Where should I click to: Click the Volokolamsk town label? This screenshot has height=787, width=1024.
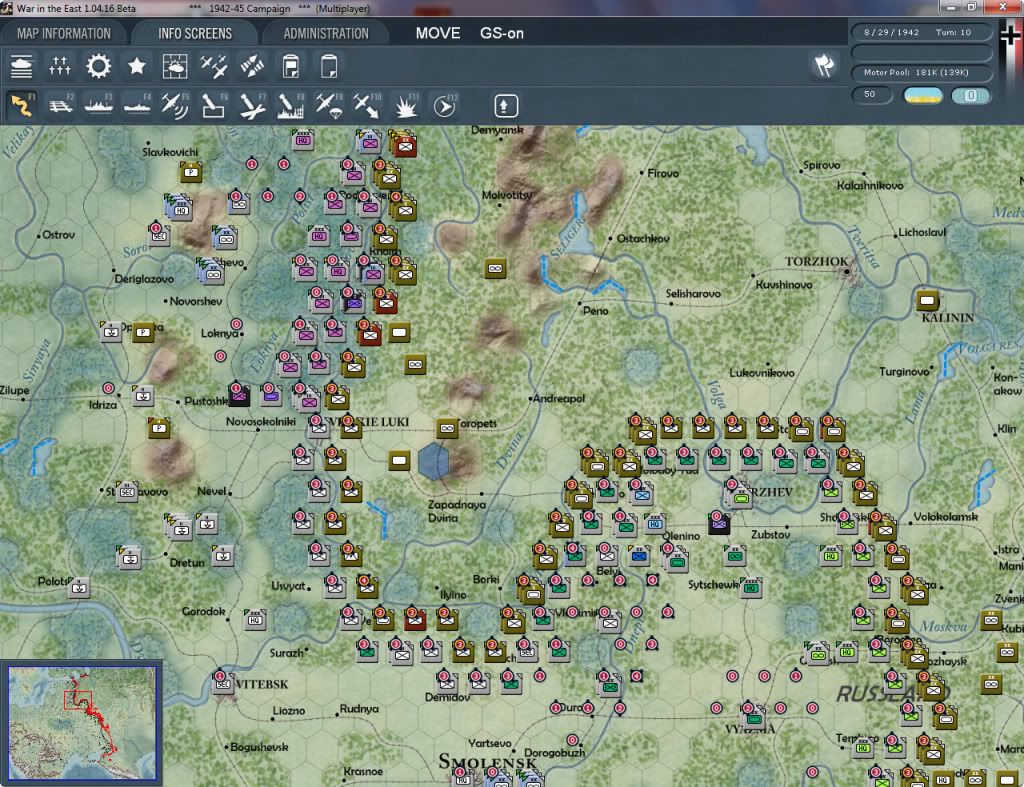tap(946, 517)
